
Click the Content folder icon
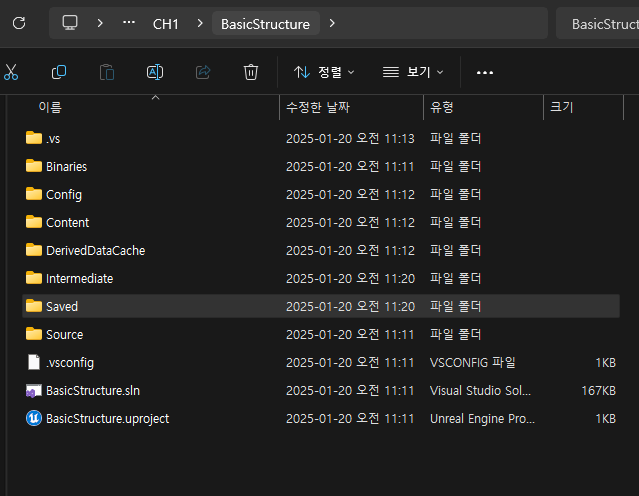[x=34, y=222]
